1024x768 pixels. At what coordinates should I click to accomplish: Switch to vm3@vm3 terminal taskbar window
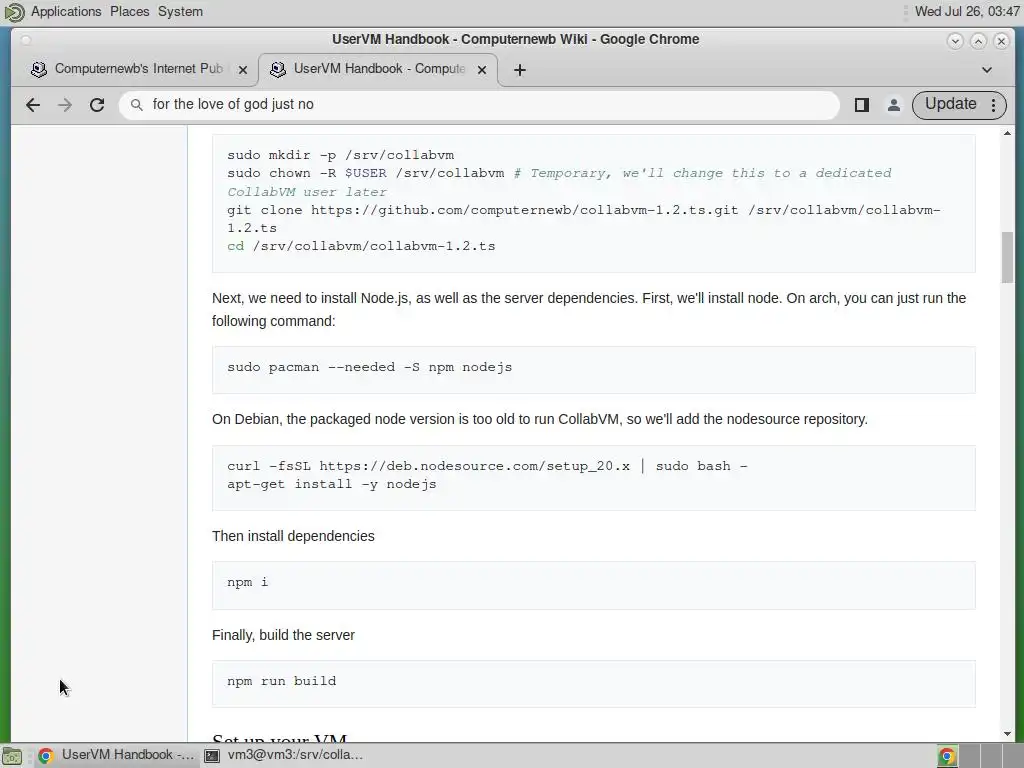tap(285, 755)
